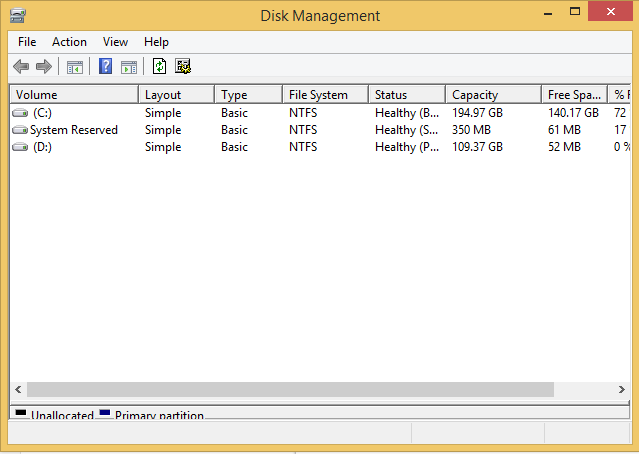Open the blue Help question mark icon
This screenshot has width=639, height=454.
(x=106, y=66)
